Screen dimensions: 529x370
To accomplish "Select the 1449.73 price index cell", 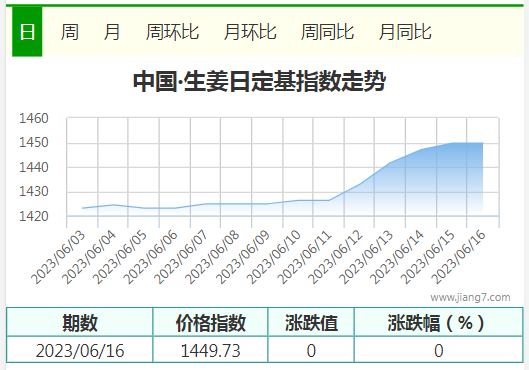I will (210, 350).
